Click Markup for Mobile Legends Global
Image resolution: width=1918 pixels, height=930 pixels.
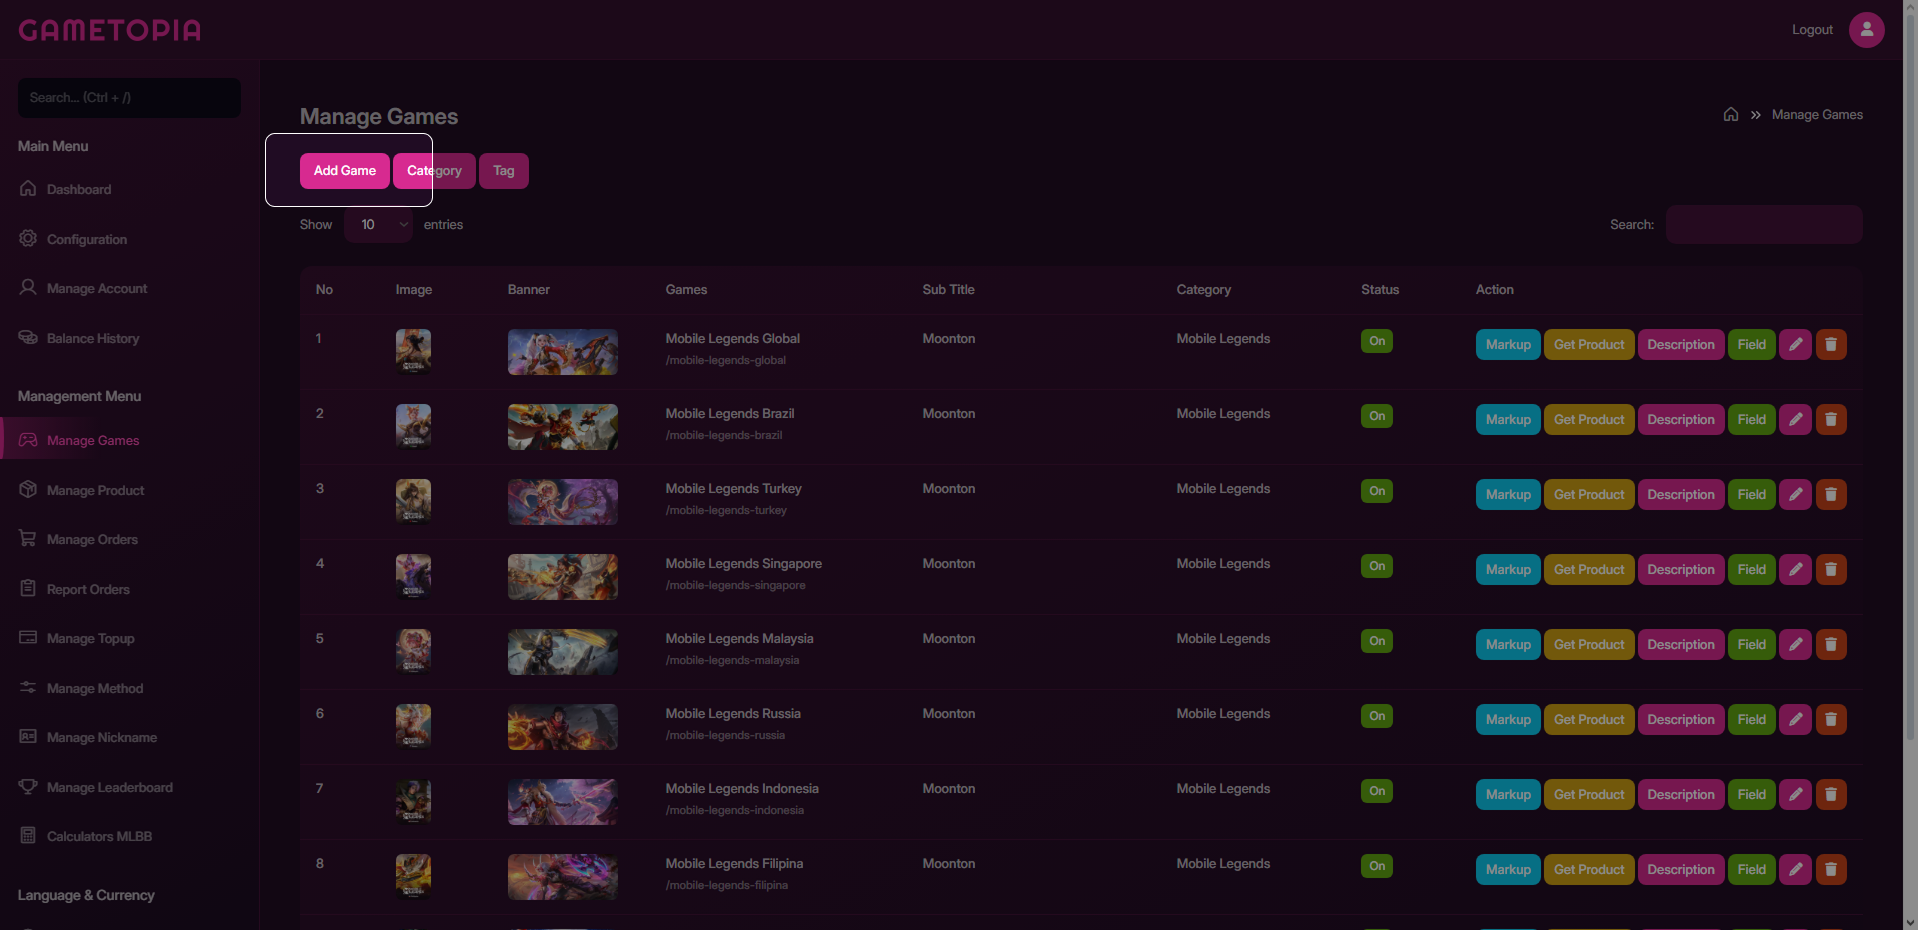(1508, 345)
